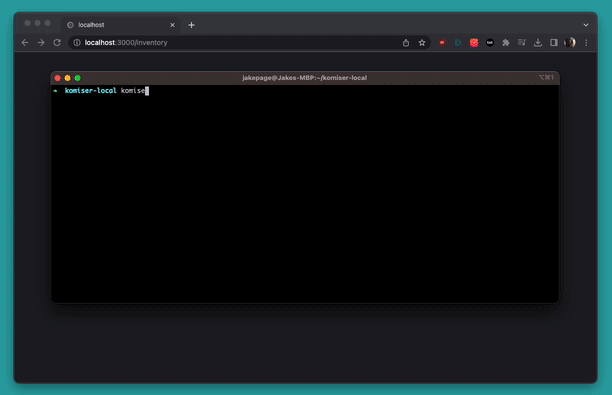Bookmark this page with the star icon
612x395 pixels.
[422, 43]
